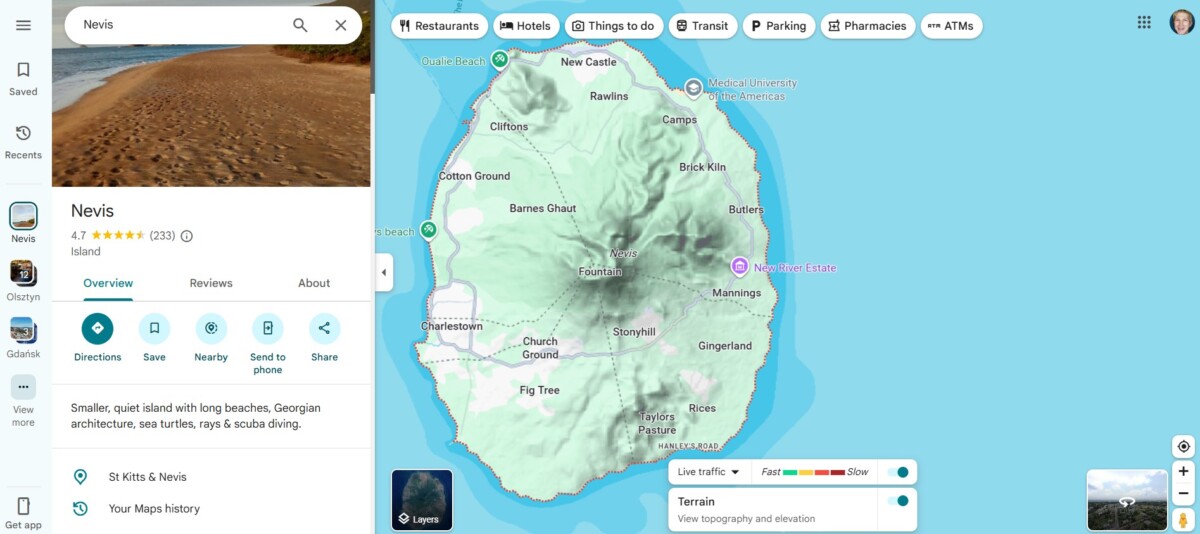Click the search magnifier icon
The width and height of the screenshot is (1200, 534).
pos(300,25)
